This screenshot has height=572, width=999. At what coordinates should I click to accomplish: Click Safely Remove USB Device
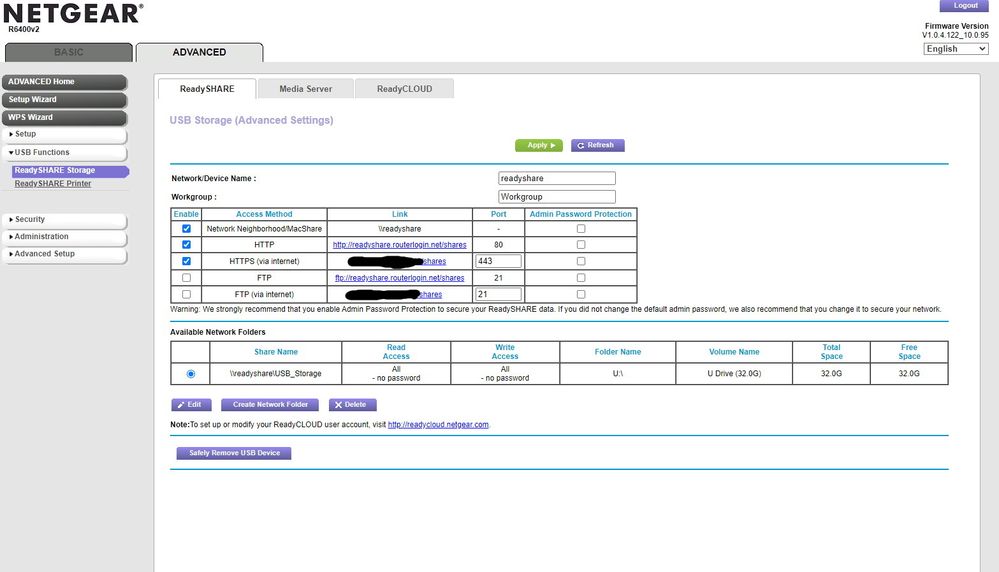point(233,453)
